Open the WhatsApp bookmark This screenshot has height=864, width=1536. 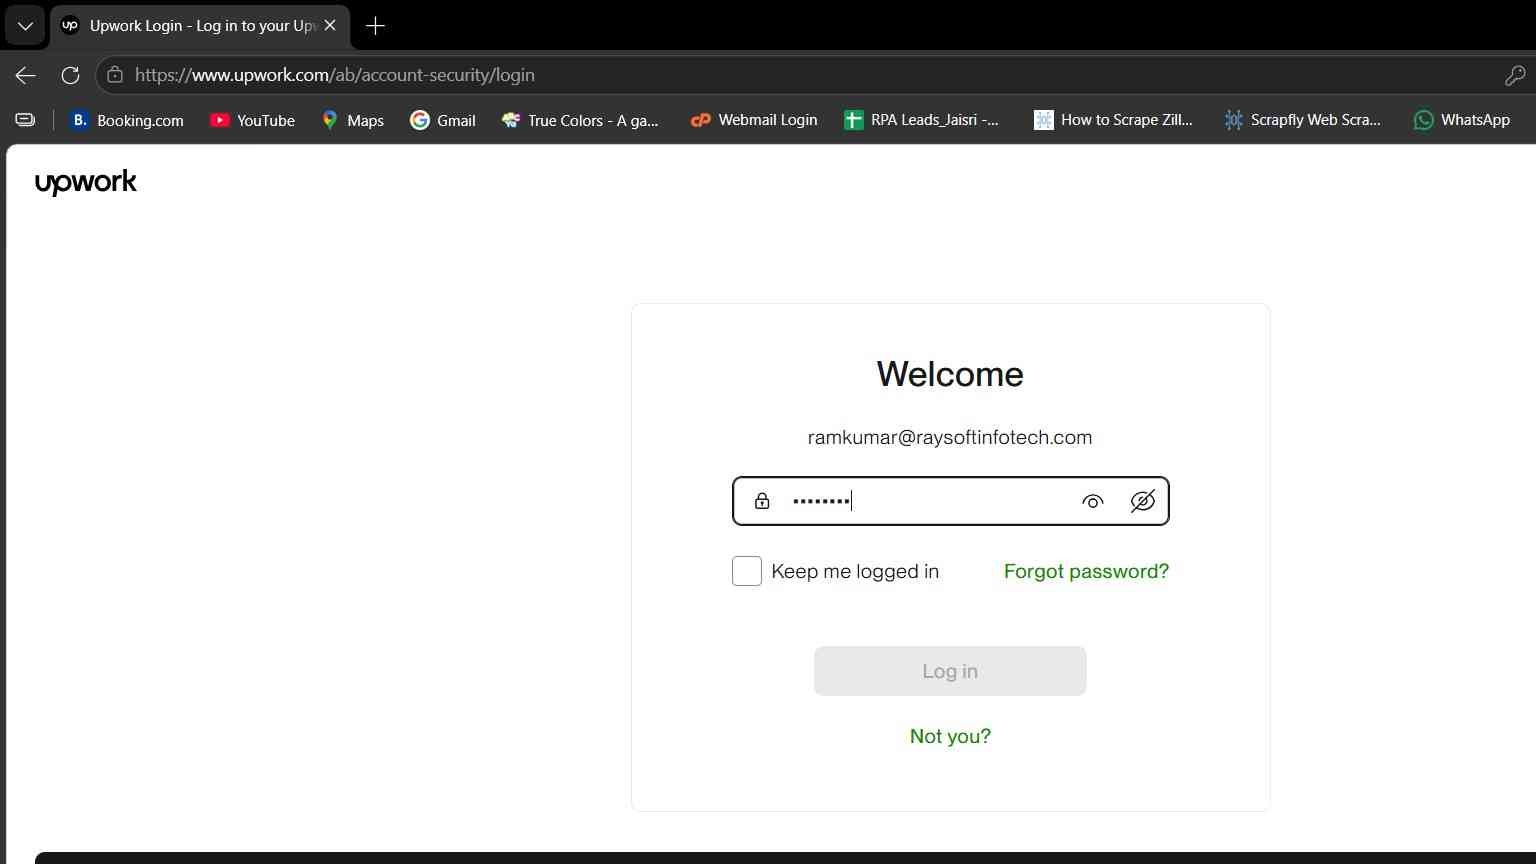(x=1461, y=120)
